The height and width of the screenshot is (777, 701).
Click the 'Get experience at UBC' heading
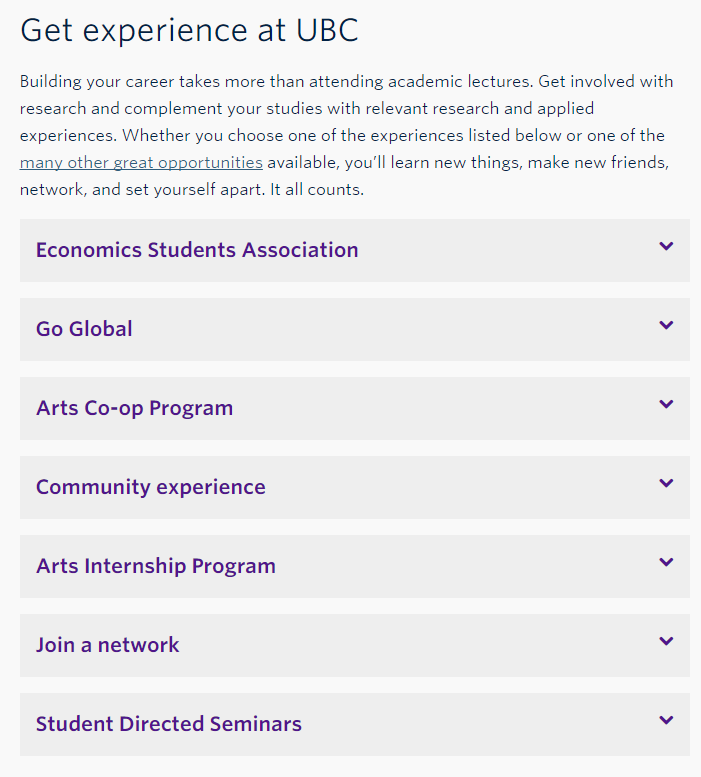pos(189,30)
